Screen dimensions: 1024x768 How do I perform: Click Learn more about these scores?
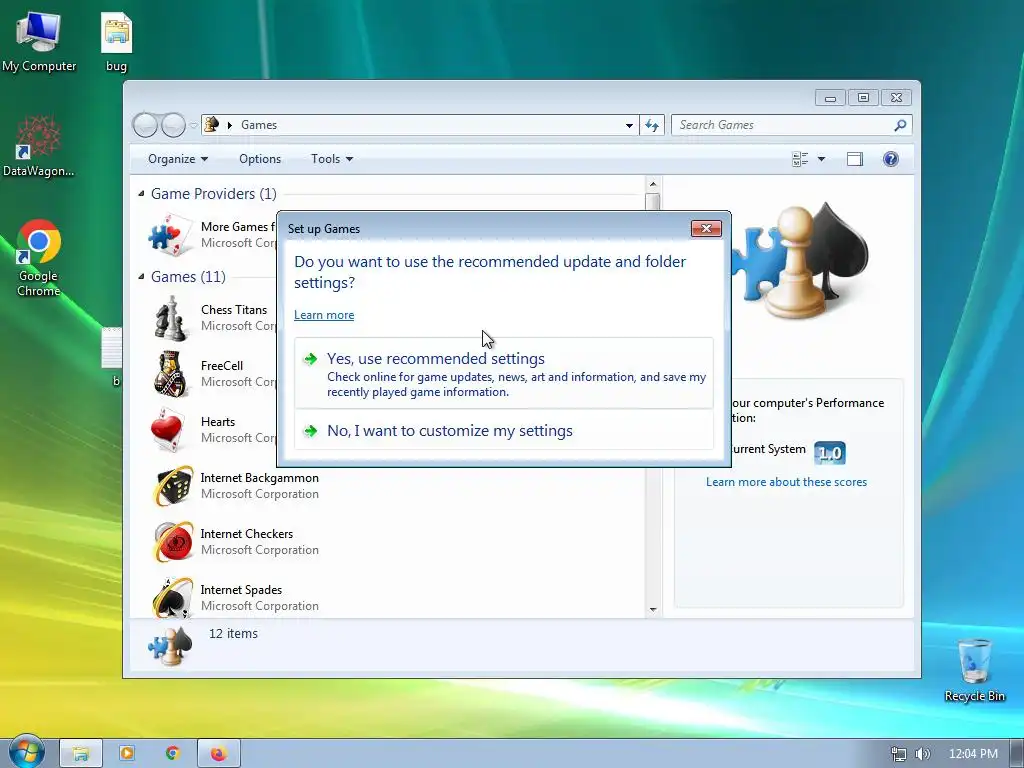[786, 482]
